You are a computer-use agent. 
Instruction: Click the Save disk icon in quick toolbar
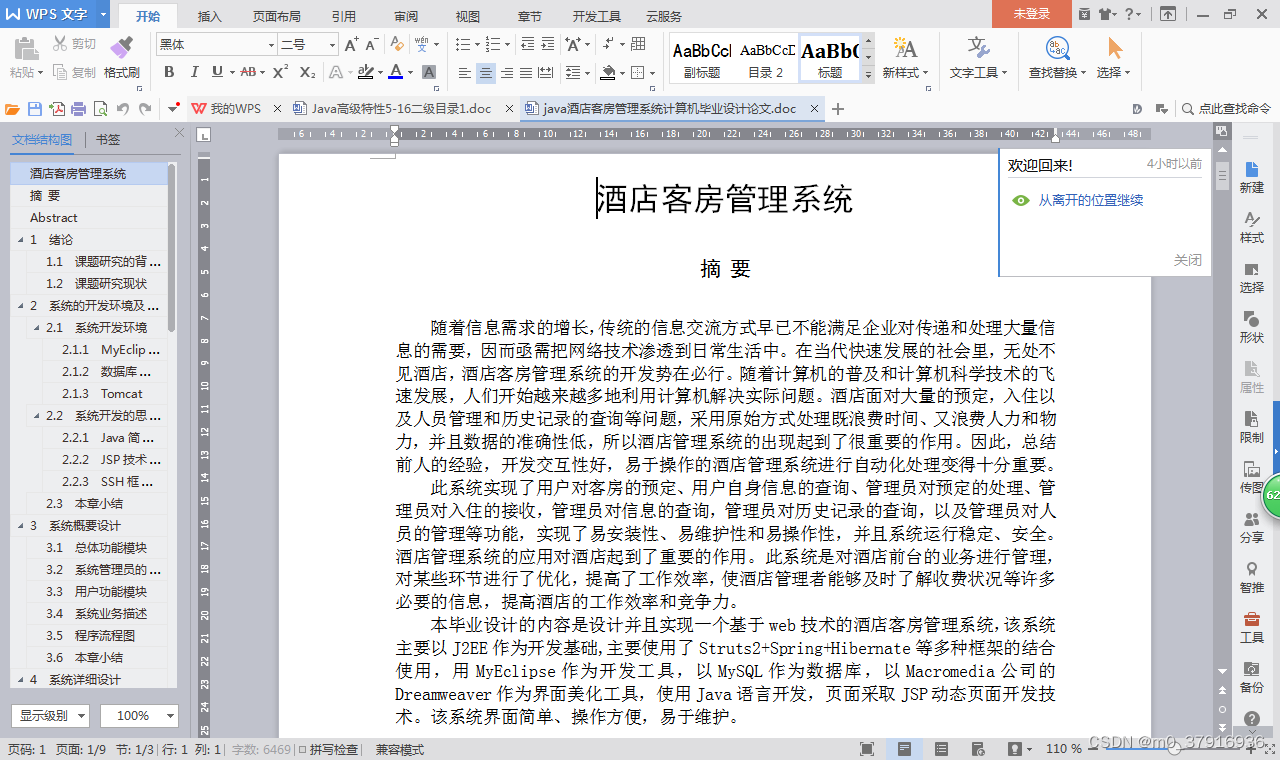(x=35, y=109)
